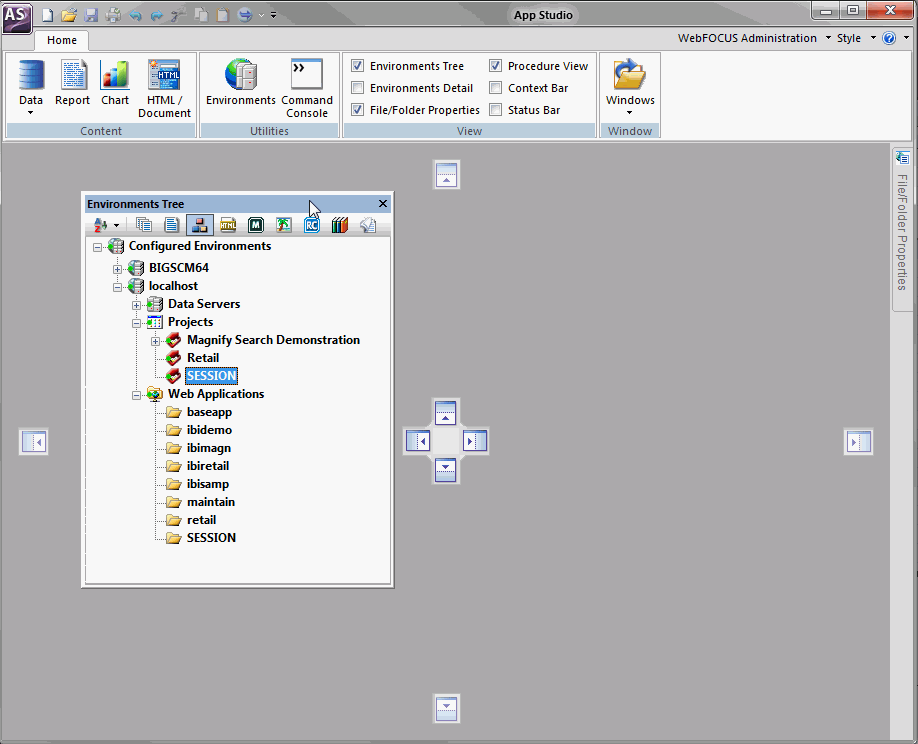Click the center dock-bottom guide arrow

(x=446, y=470)
